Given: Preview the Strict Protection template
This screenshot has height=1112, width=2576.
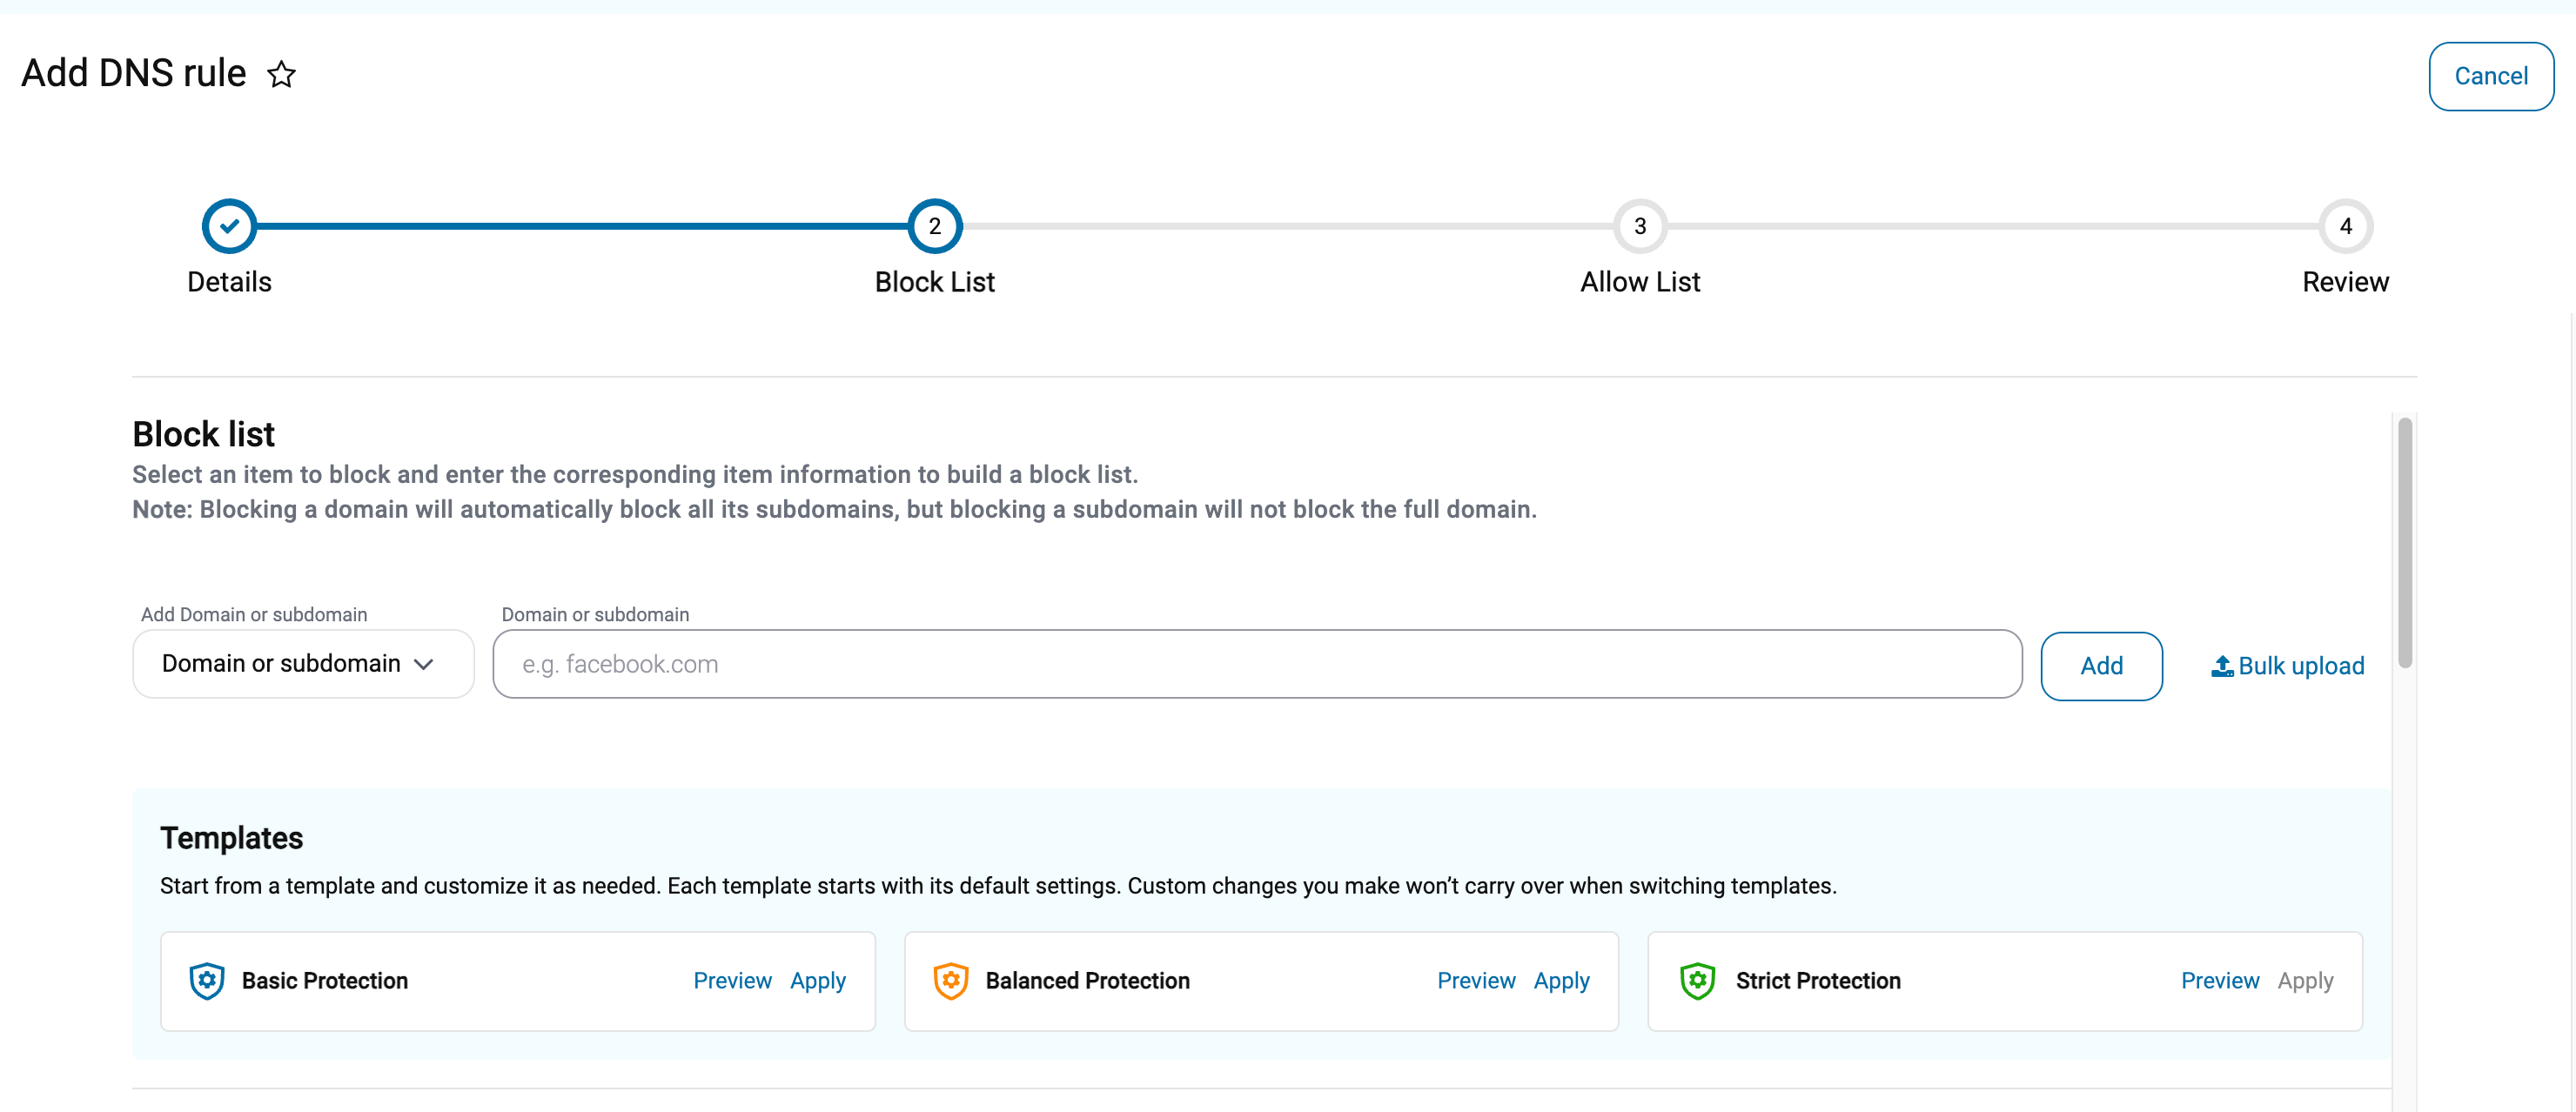Looking at the screenshot, I should tap(2220, 981).
